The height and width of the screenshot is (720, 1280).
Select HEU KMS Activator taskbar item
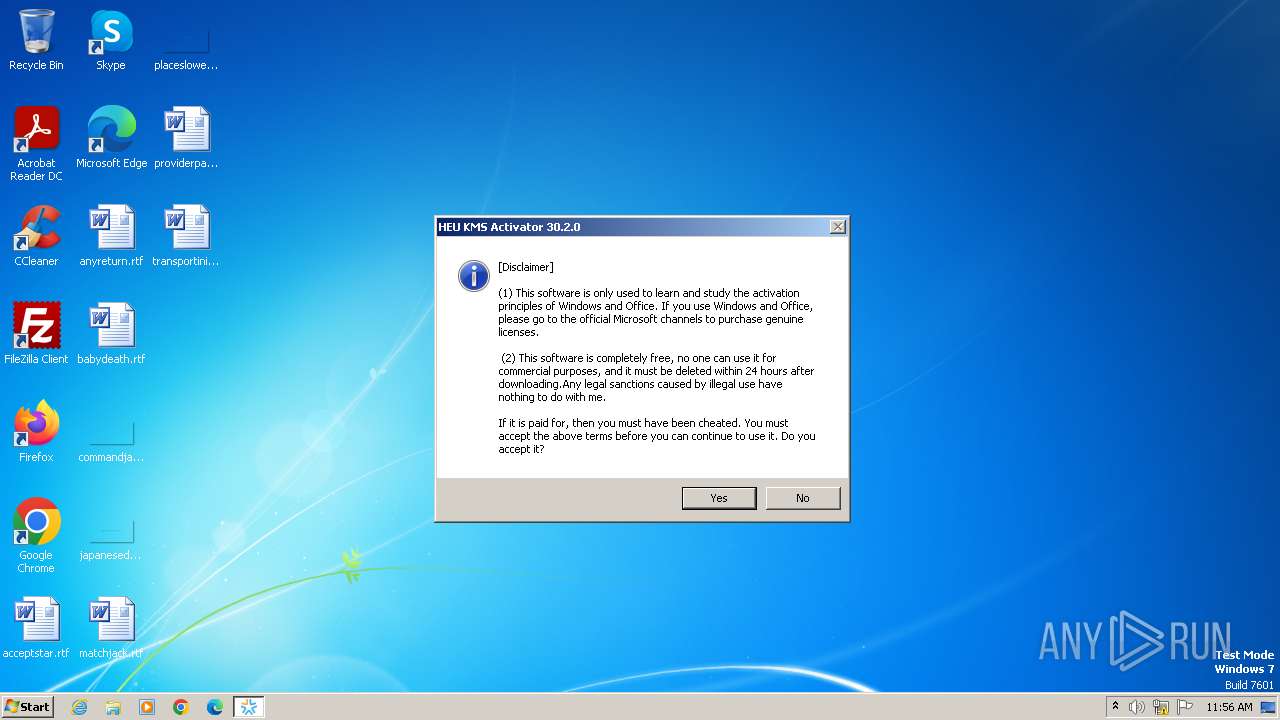tap(249, 707)
